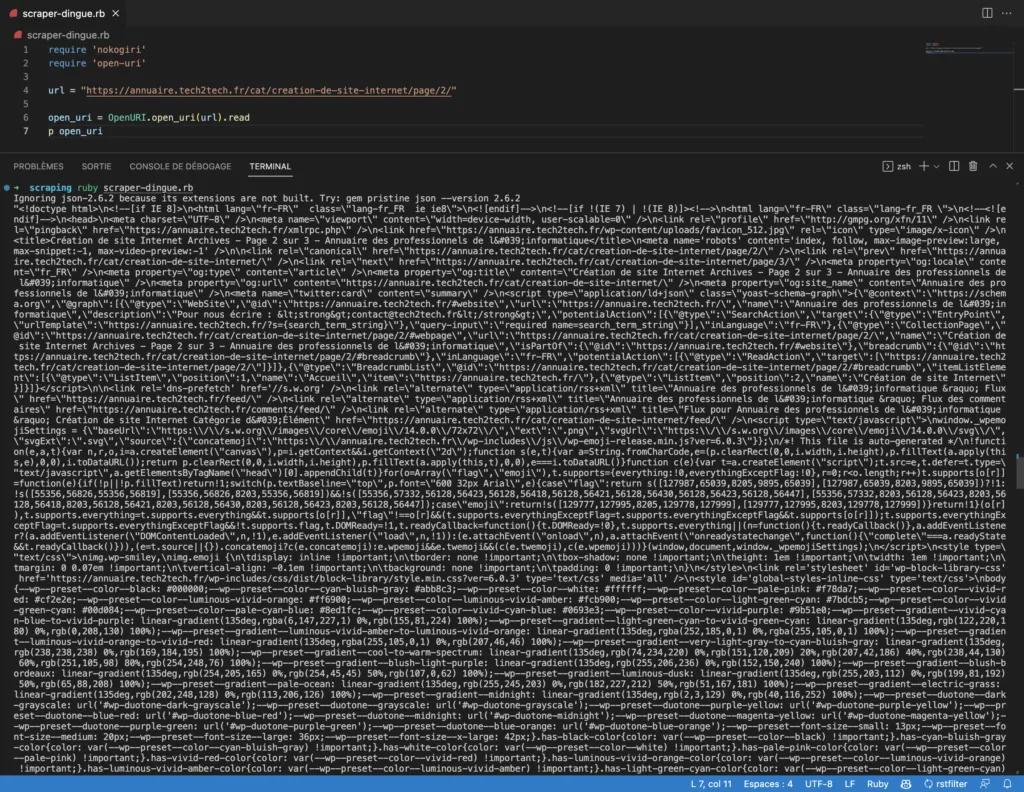
Task: Split the terminal pane
Action: [954, 166]
